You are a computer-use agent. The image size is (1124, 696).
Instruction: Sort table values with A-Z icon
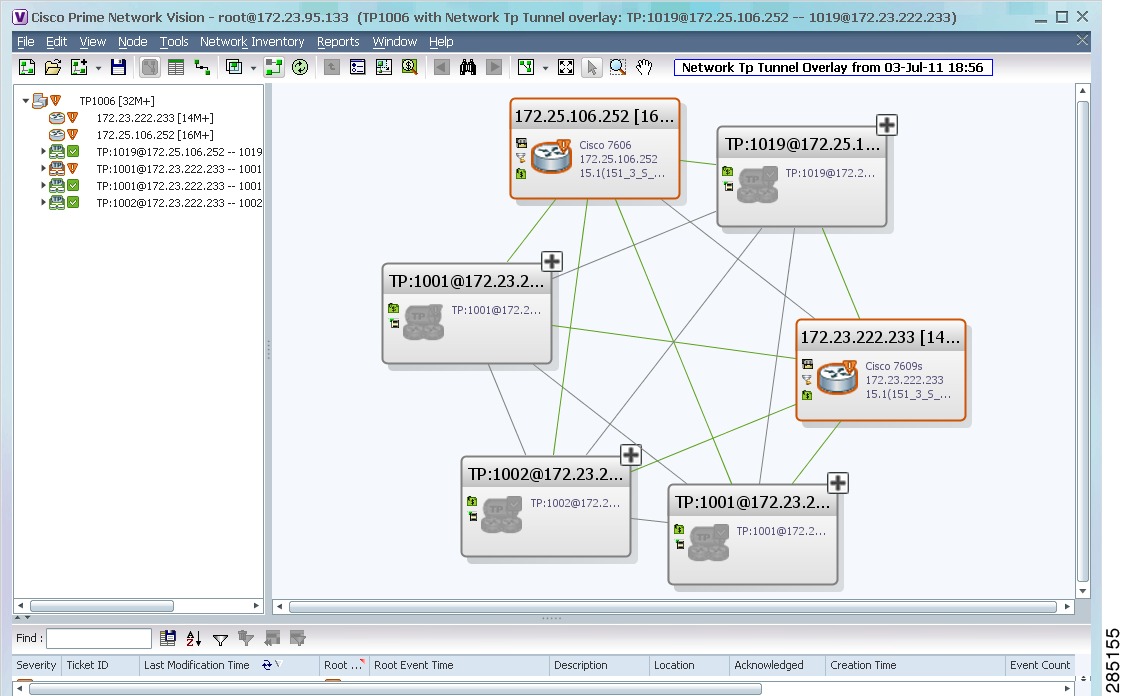tap(194, 638)
